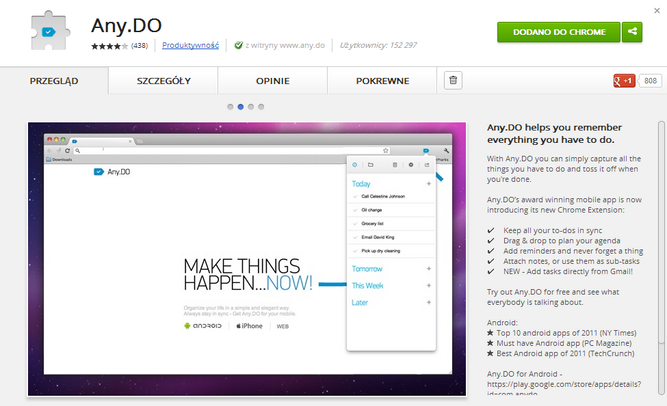The width and height of the screenshot is (667, 406).
Task: Click the Any.DO toolbar icon in screenshot
Action: point(426,151)
